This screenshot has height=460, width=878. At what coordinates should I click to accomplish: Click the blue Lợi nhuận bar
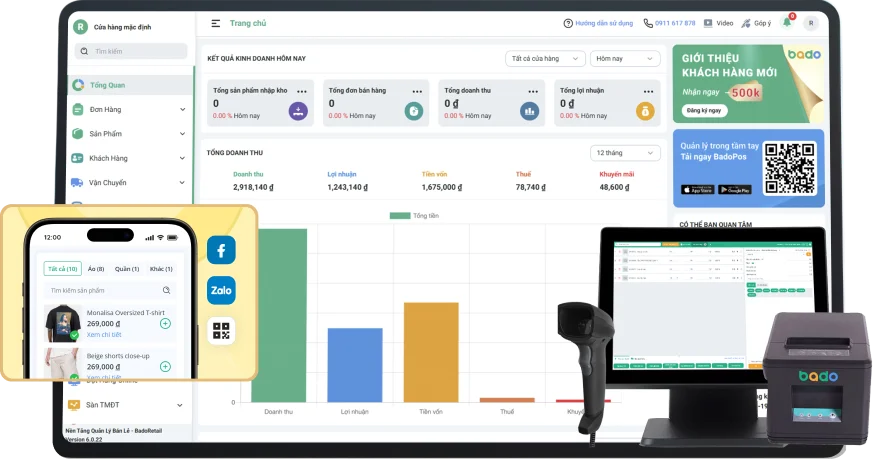tap(355, 365)
